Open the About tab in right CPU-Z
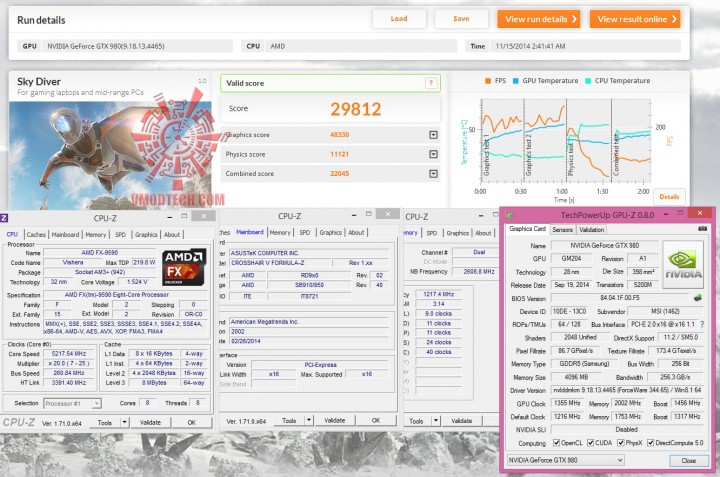 [483, 233]
